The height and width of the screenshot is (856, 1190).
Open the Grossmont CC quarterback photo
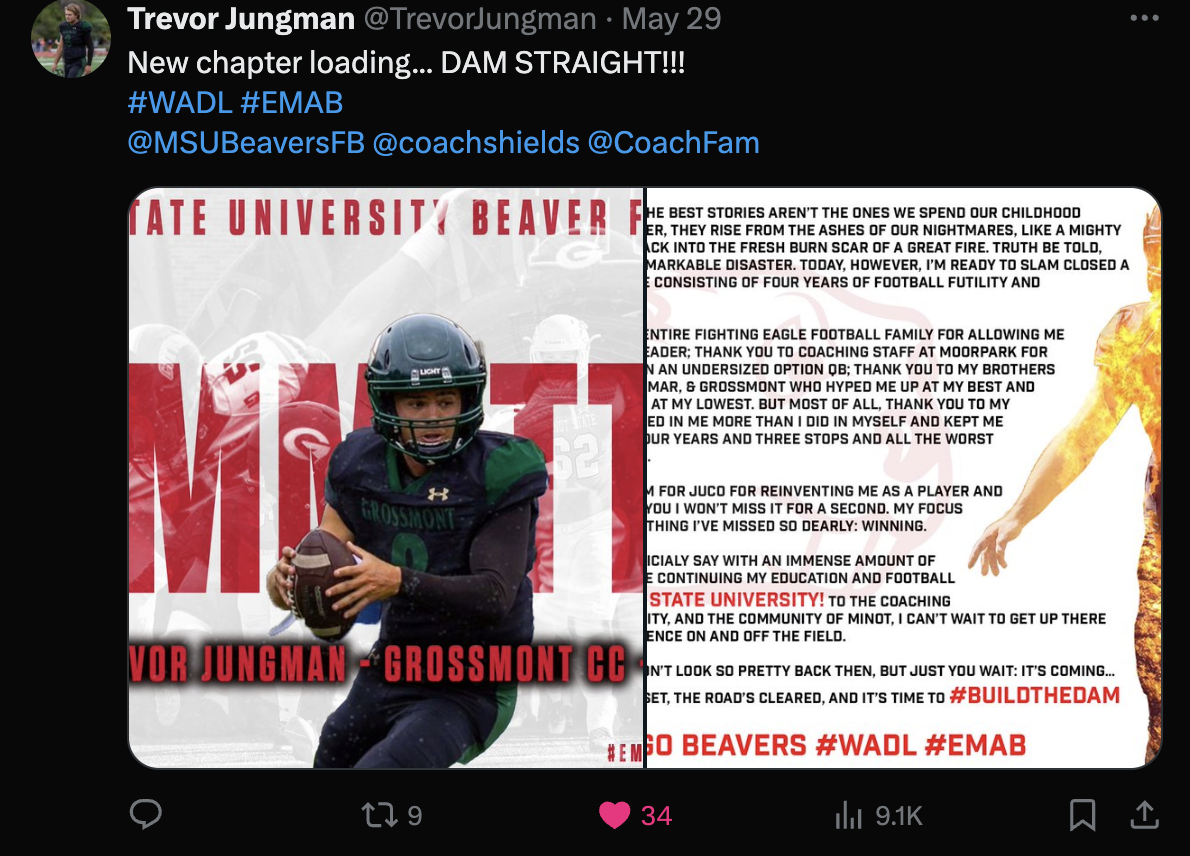[x=386, y=478]
